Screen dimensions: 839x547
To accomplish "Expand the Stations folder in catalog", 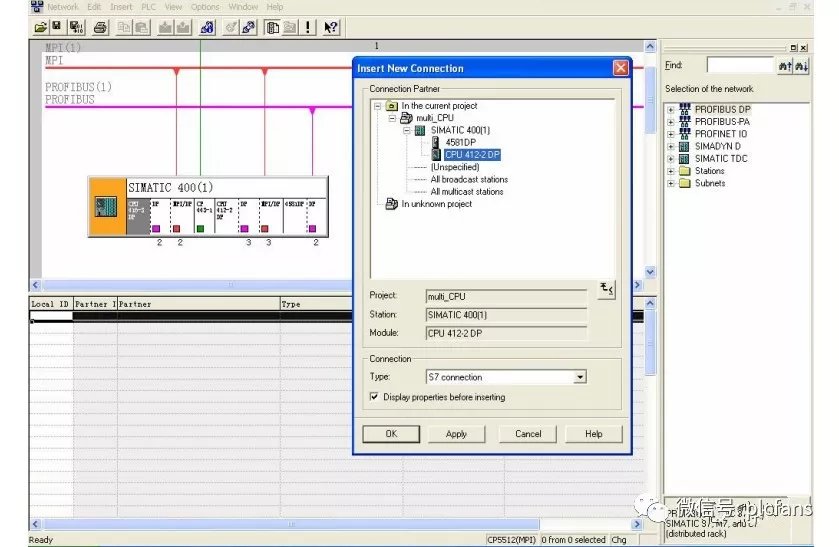I will (670, 171).
